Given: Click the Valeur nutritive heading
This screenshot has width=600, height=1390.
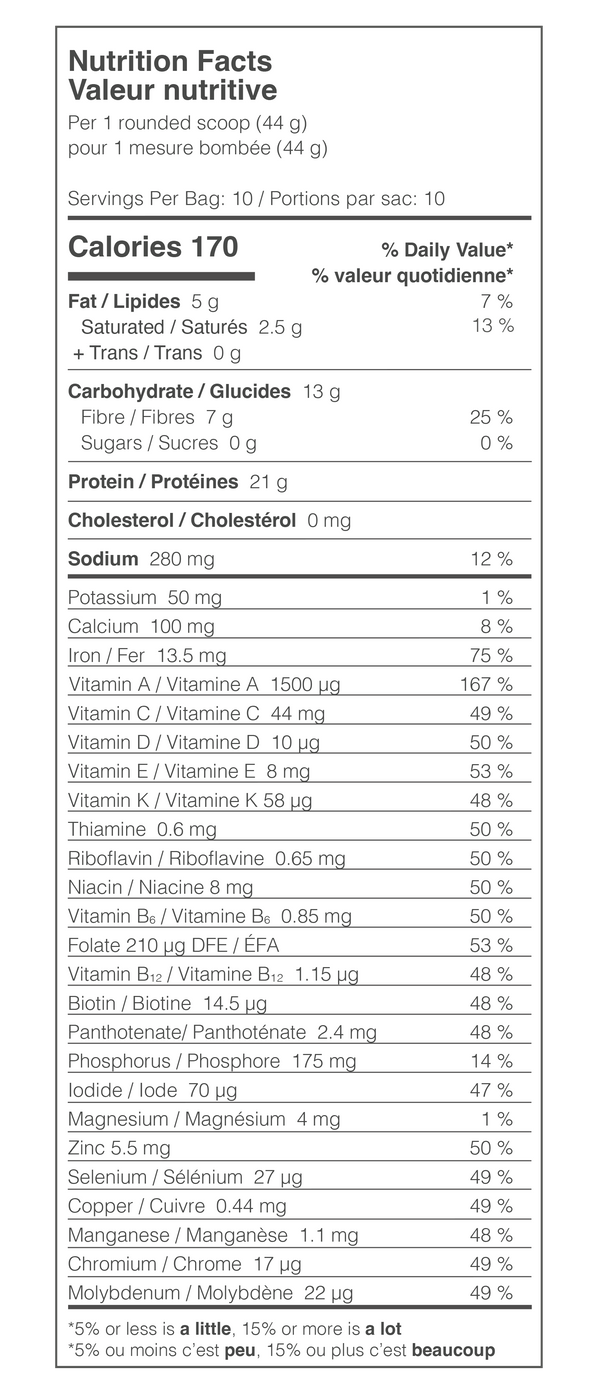Looking at the screenshot, I should point(172,91).
